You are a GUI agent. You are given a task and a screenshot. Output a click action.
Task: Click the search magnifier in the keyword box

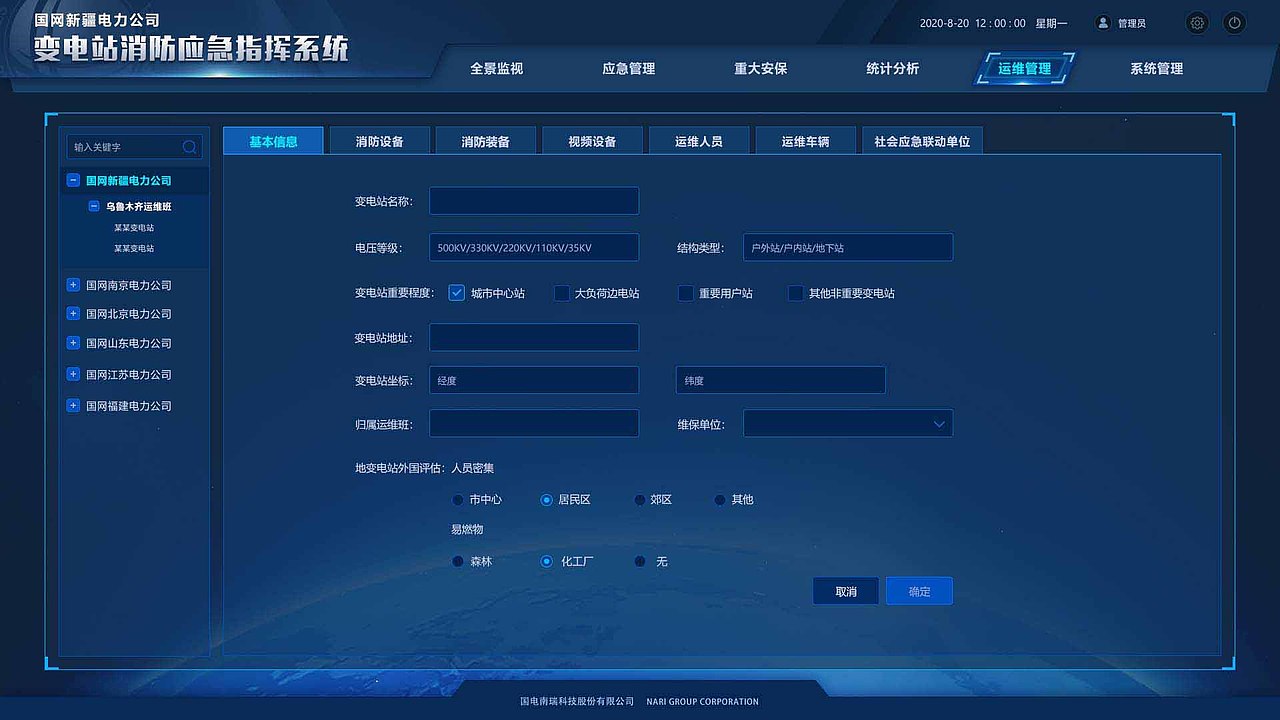click(189, 146)
